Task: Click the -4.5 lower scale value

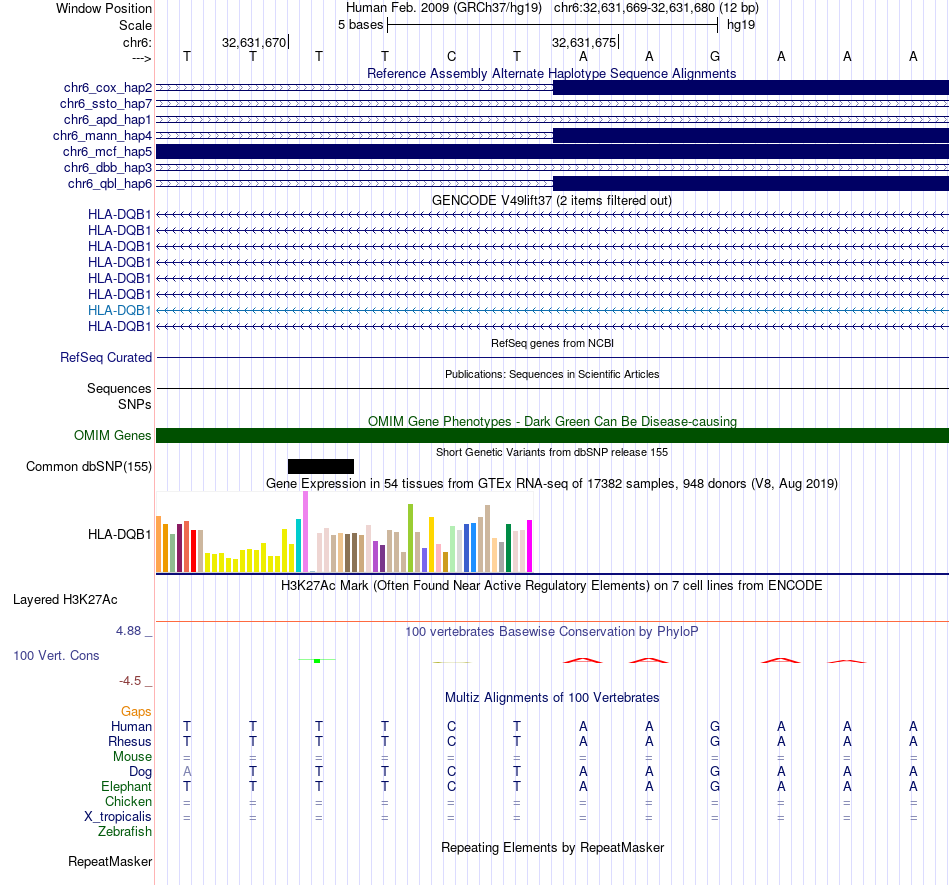Action: click(130, 681)
